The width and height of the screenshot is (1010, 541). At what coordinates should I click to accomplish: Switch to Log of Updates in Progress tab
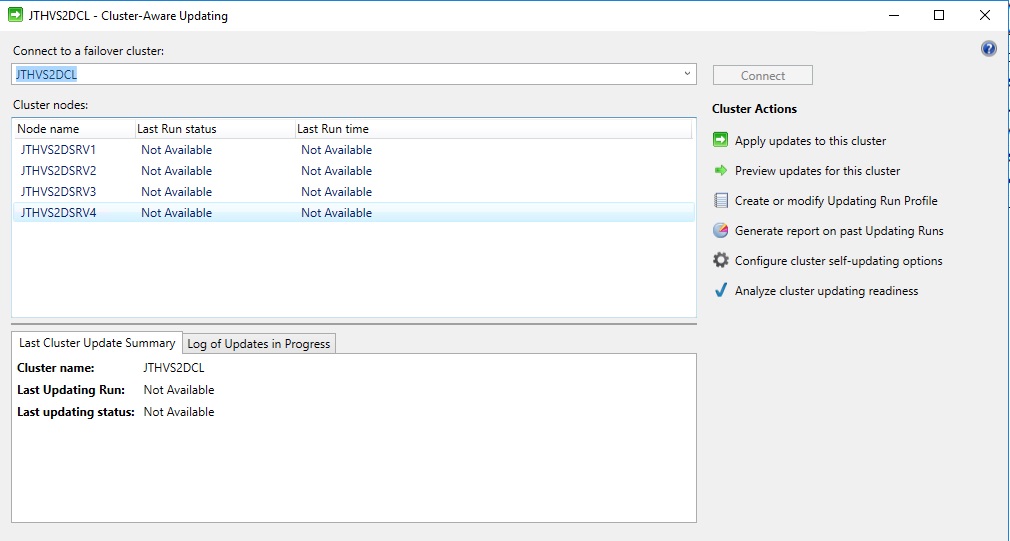(258, 344)
